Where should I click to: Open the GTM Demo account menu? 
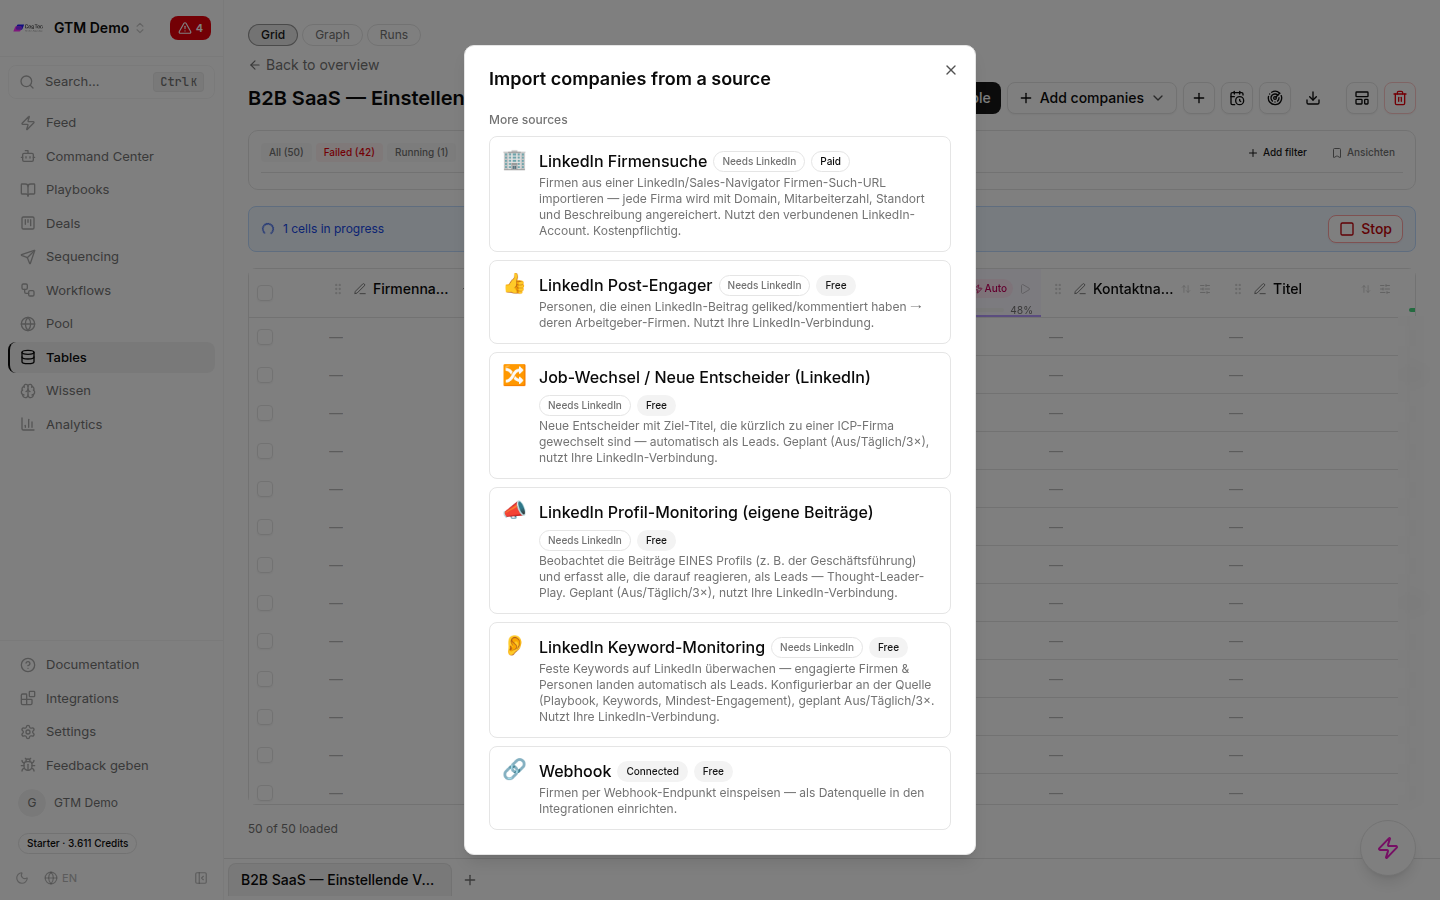pyautogui.click(x=111, y=802)
